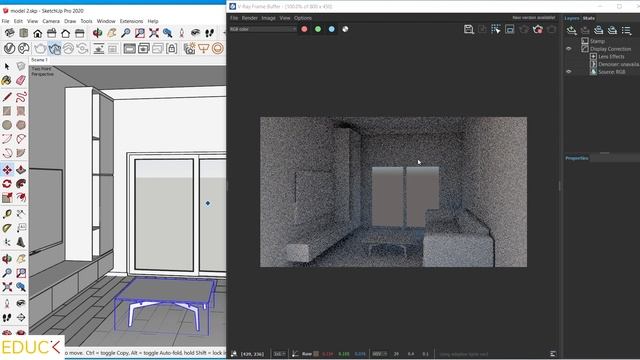
Task: Select the Scale tool
Action: [7, 198]
